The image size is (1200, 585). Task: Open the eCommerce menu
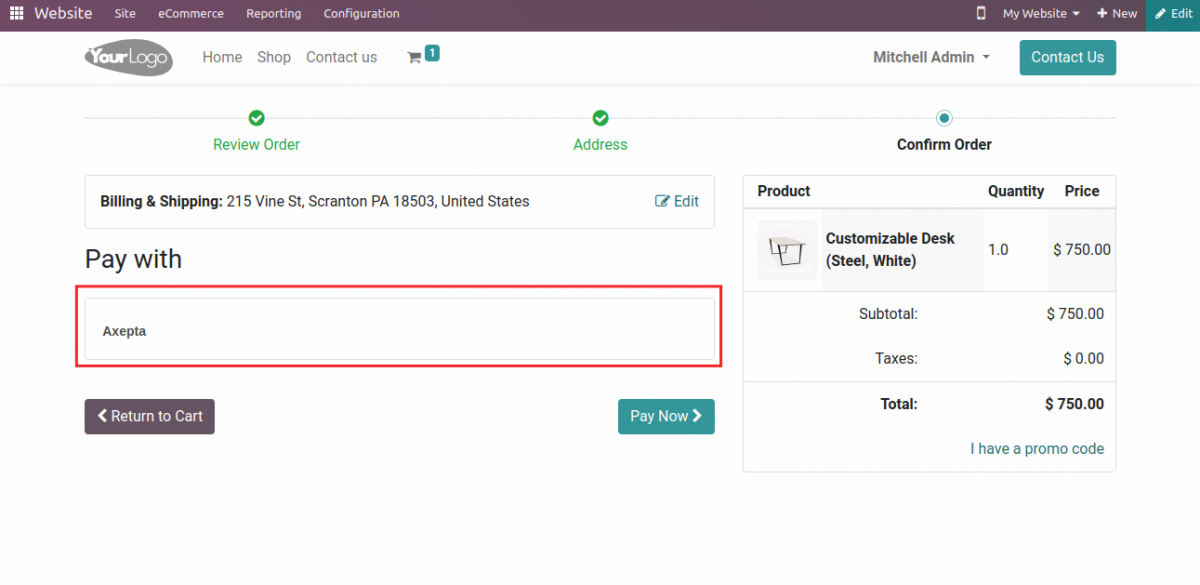click(x=190, y=13)
